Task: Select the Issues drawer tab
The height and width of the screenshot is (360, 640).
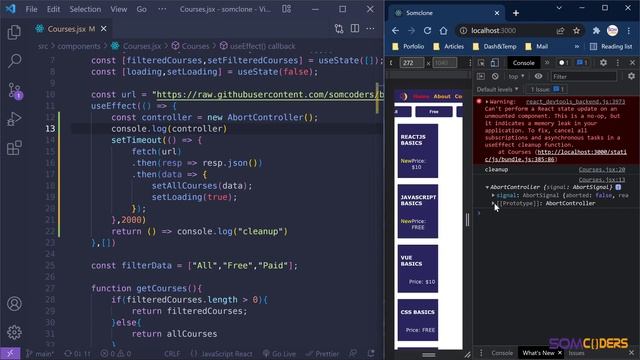Action: 576,353
